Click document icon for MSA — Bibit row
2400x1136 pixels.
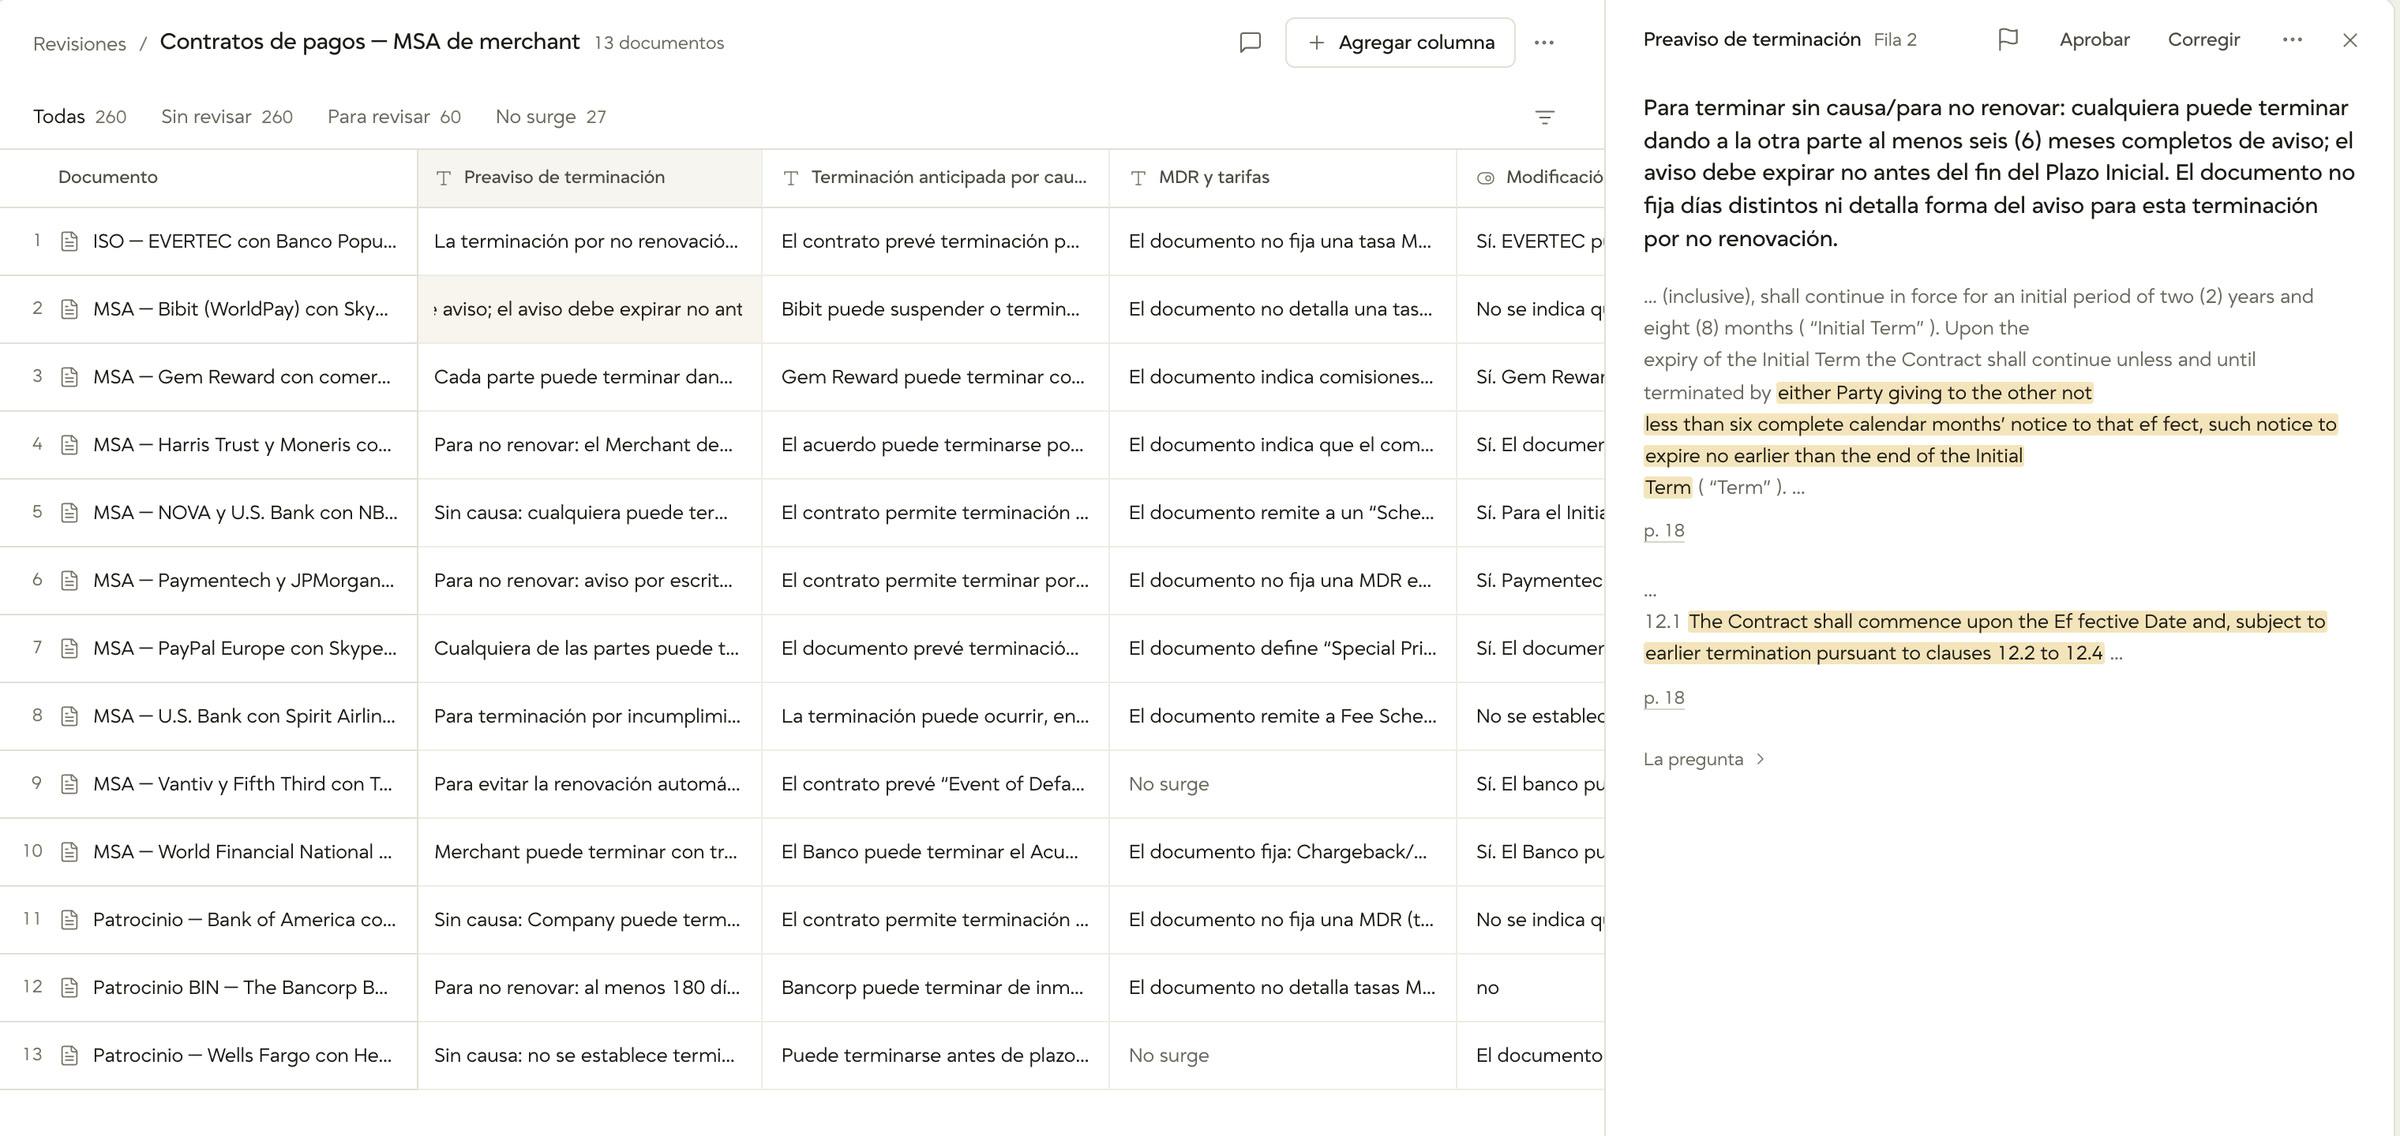pyautogui.click(x=69, y=309)
